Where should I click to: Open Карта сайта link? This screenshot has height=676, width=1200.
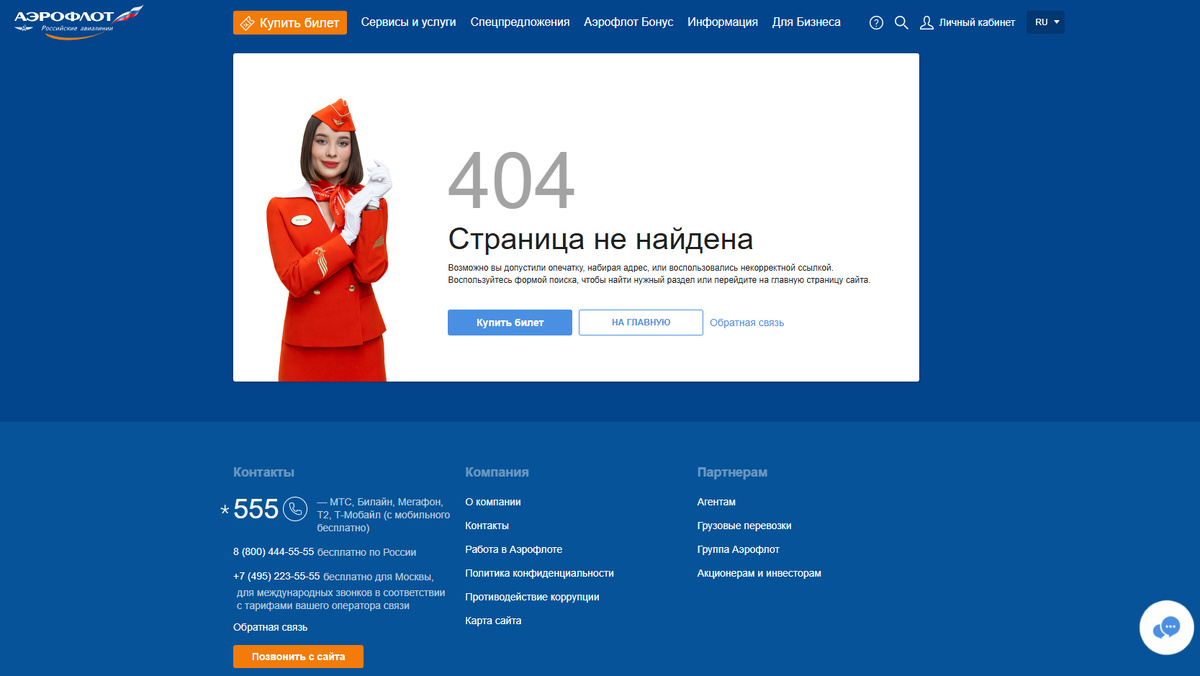(493, 621)
